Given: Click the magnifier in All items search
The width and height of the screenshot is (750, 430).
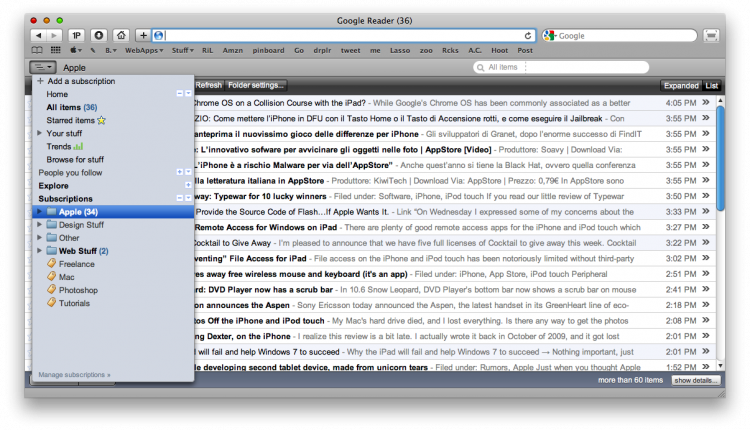Looking at the screenshot, I should [481, 67].
